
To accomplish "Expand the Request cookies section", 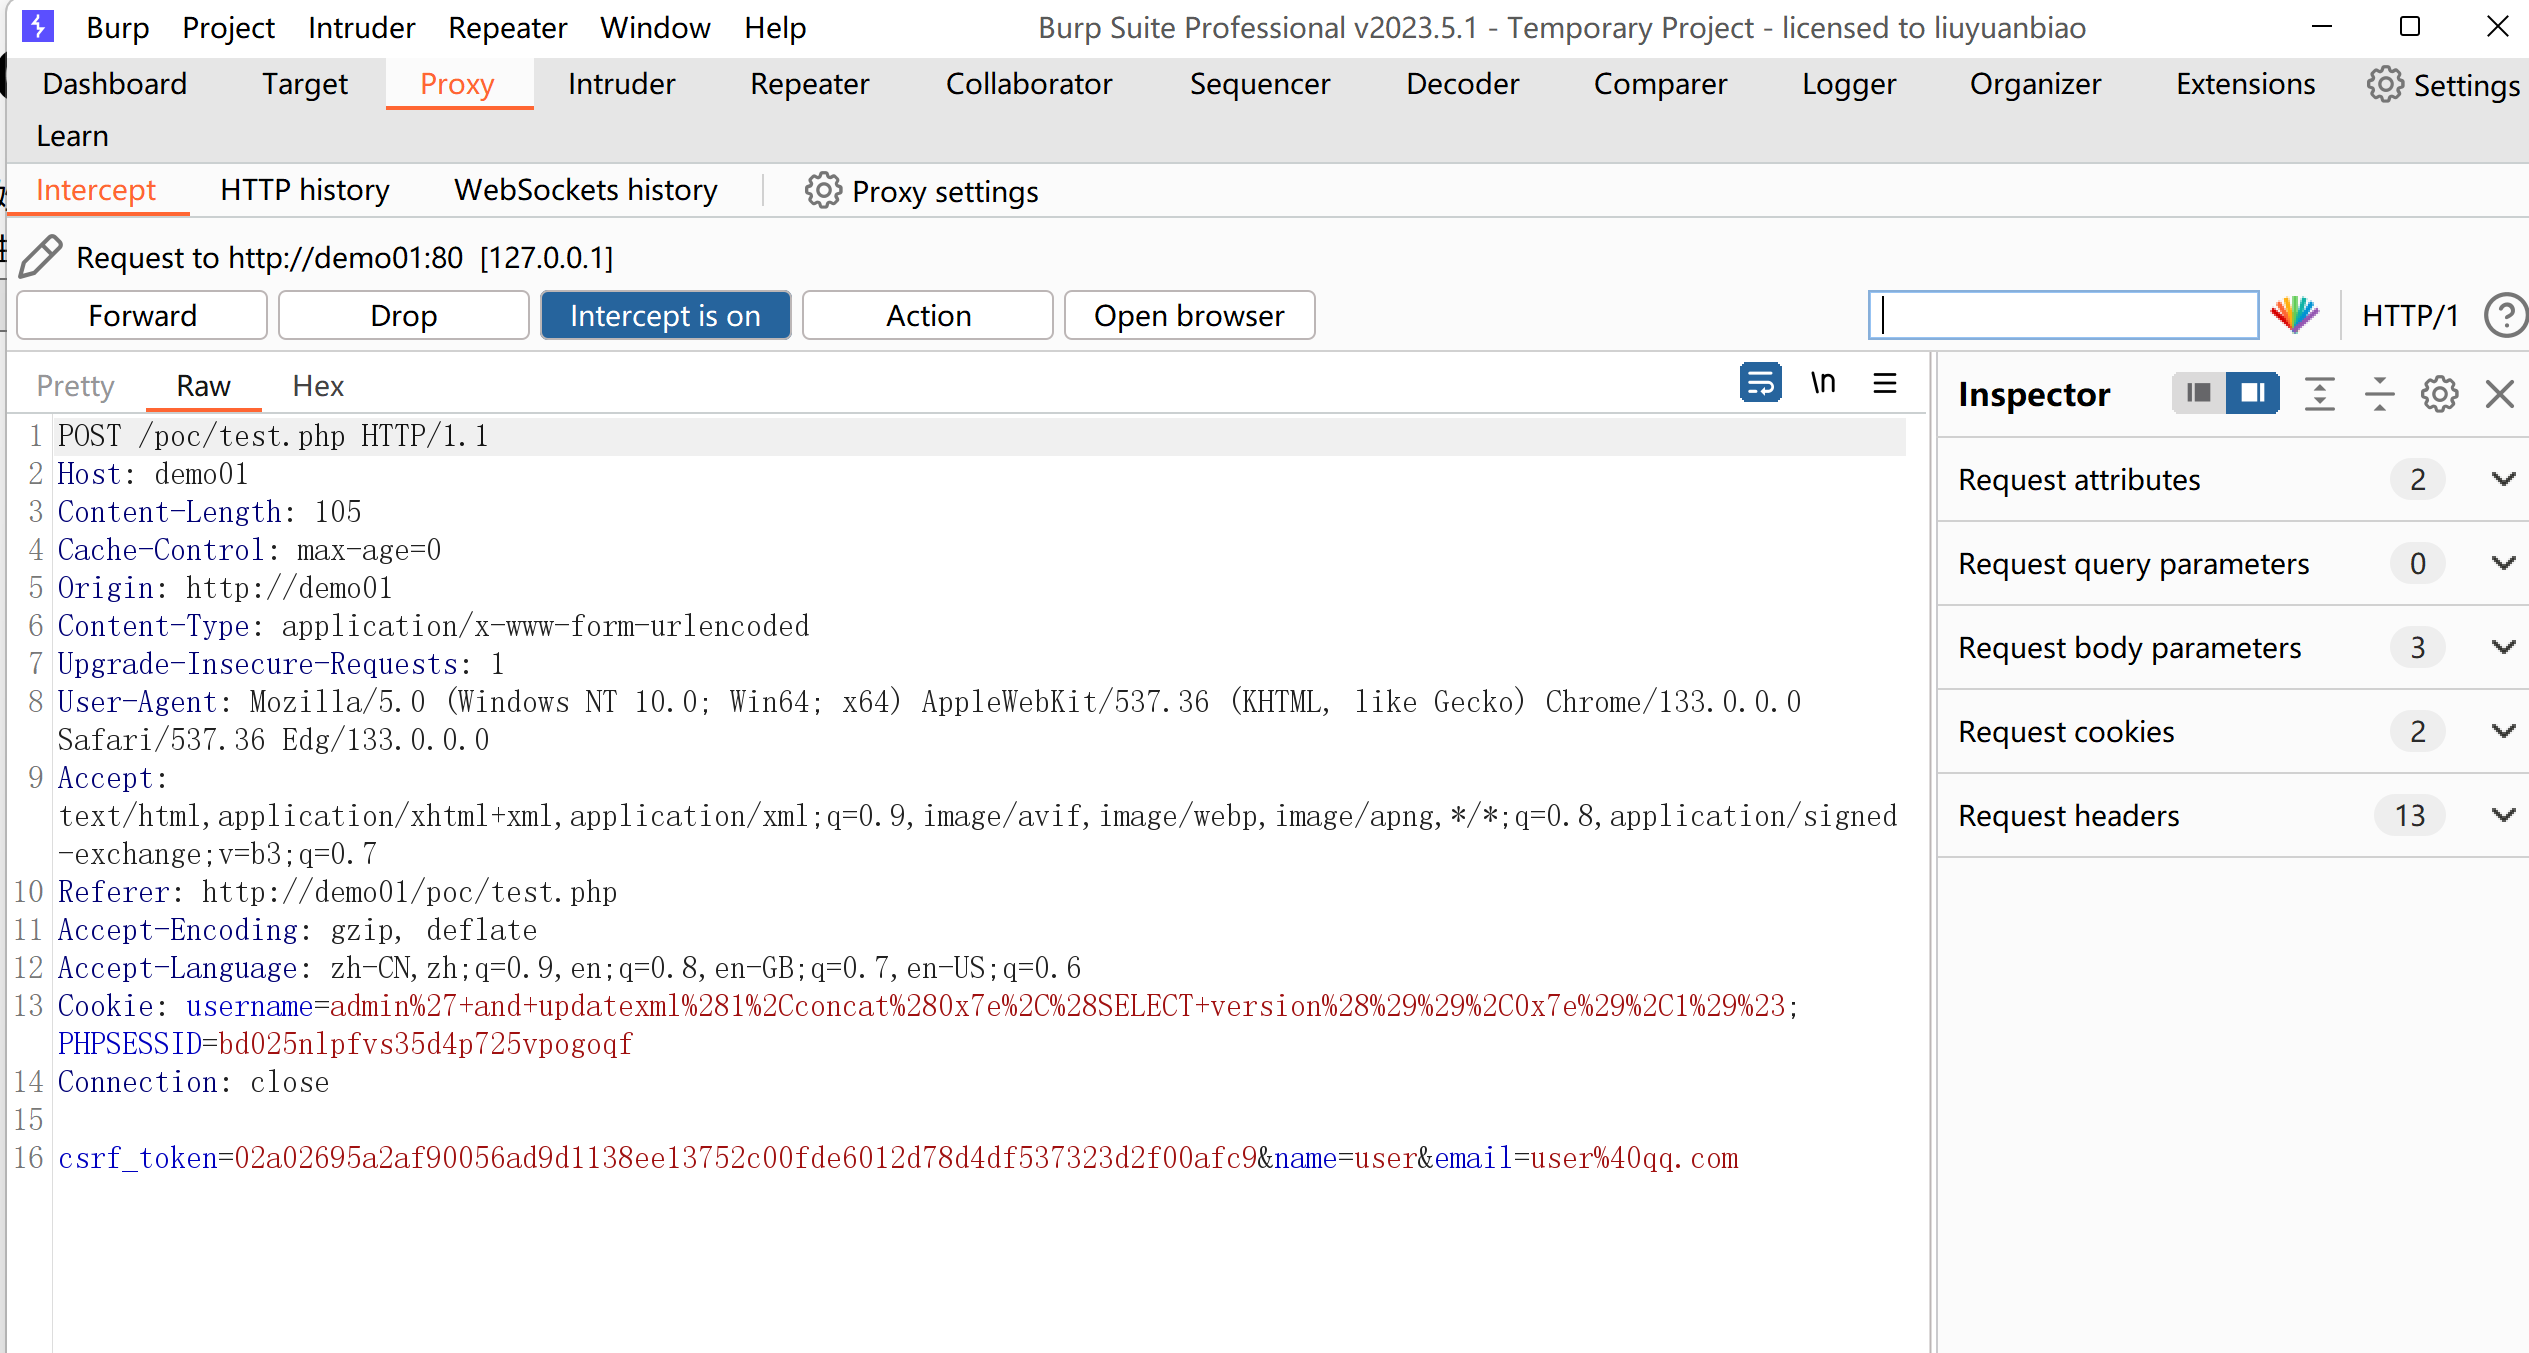I will point(2503,731).
